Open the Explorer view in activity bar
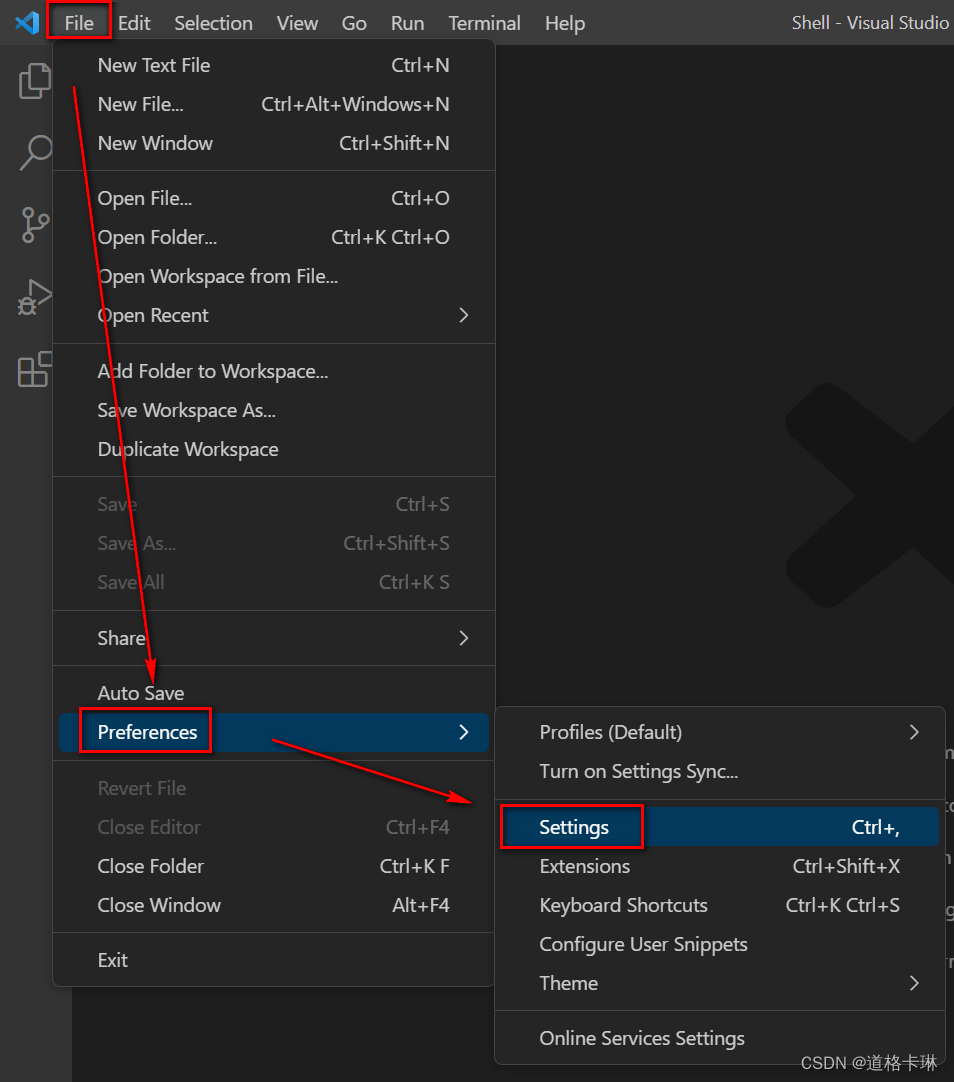954x1082 pixels. pyautogui.click(x=34, y=81)
